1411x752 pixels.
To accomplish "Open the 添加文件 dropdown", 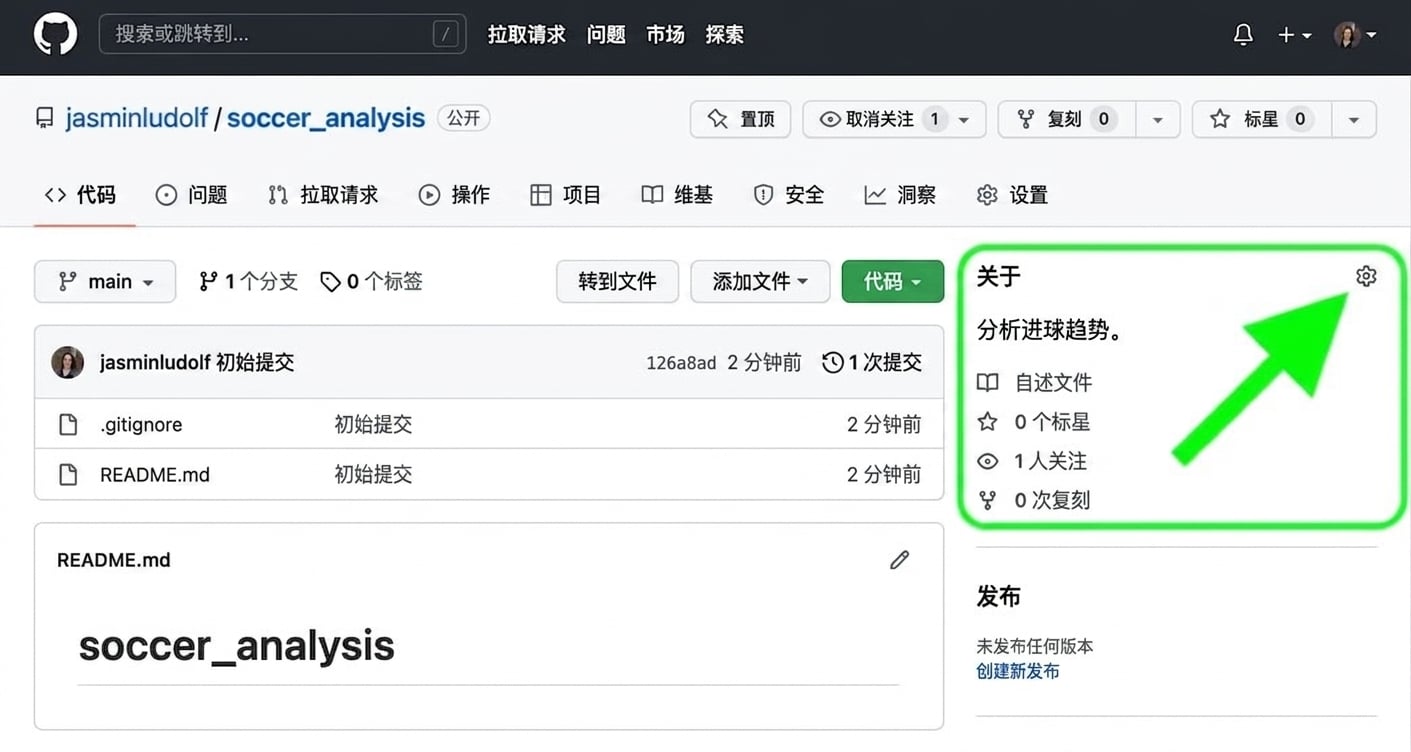I will coord(760,281).
